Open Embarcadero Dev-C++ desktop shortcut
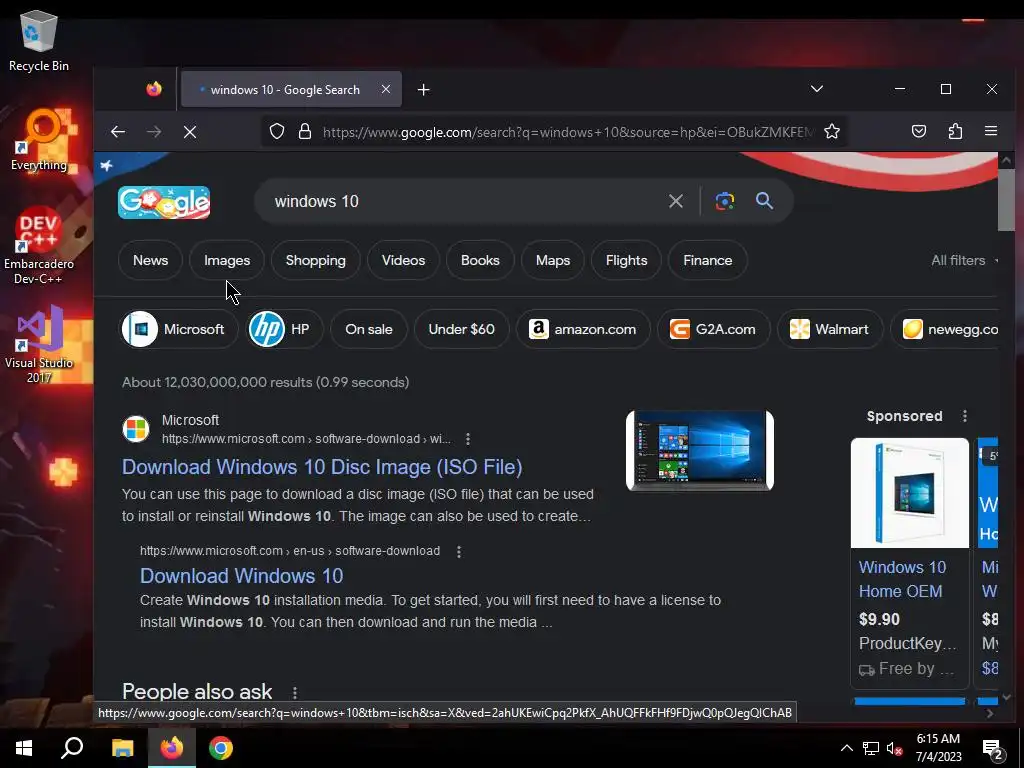The image size is (1024, 768). pos(39,246)
